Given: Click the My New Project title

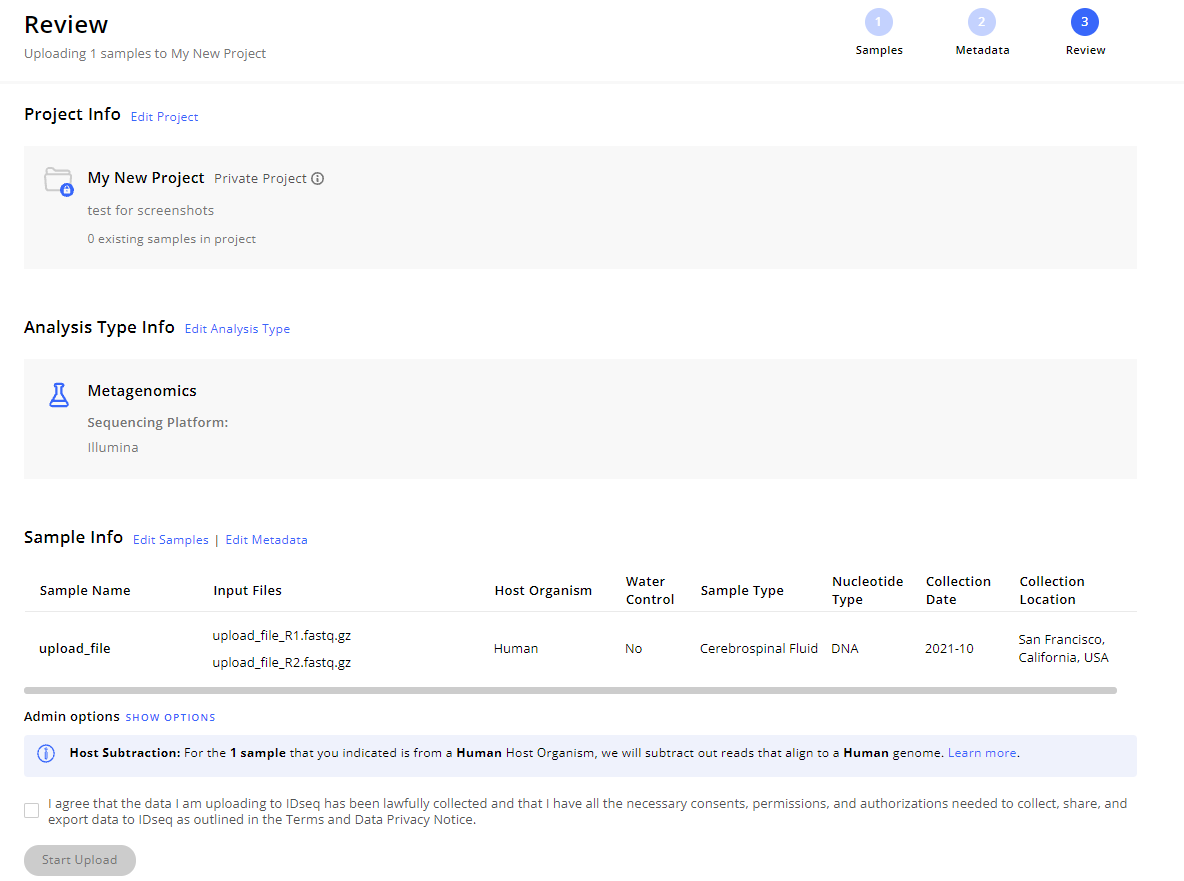Looking at the screenshot, I should tap(146, 178).
